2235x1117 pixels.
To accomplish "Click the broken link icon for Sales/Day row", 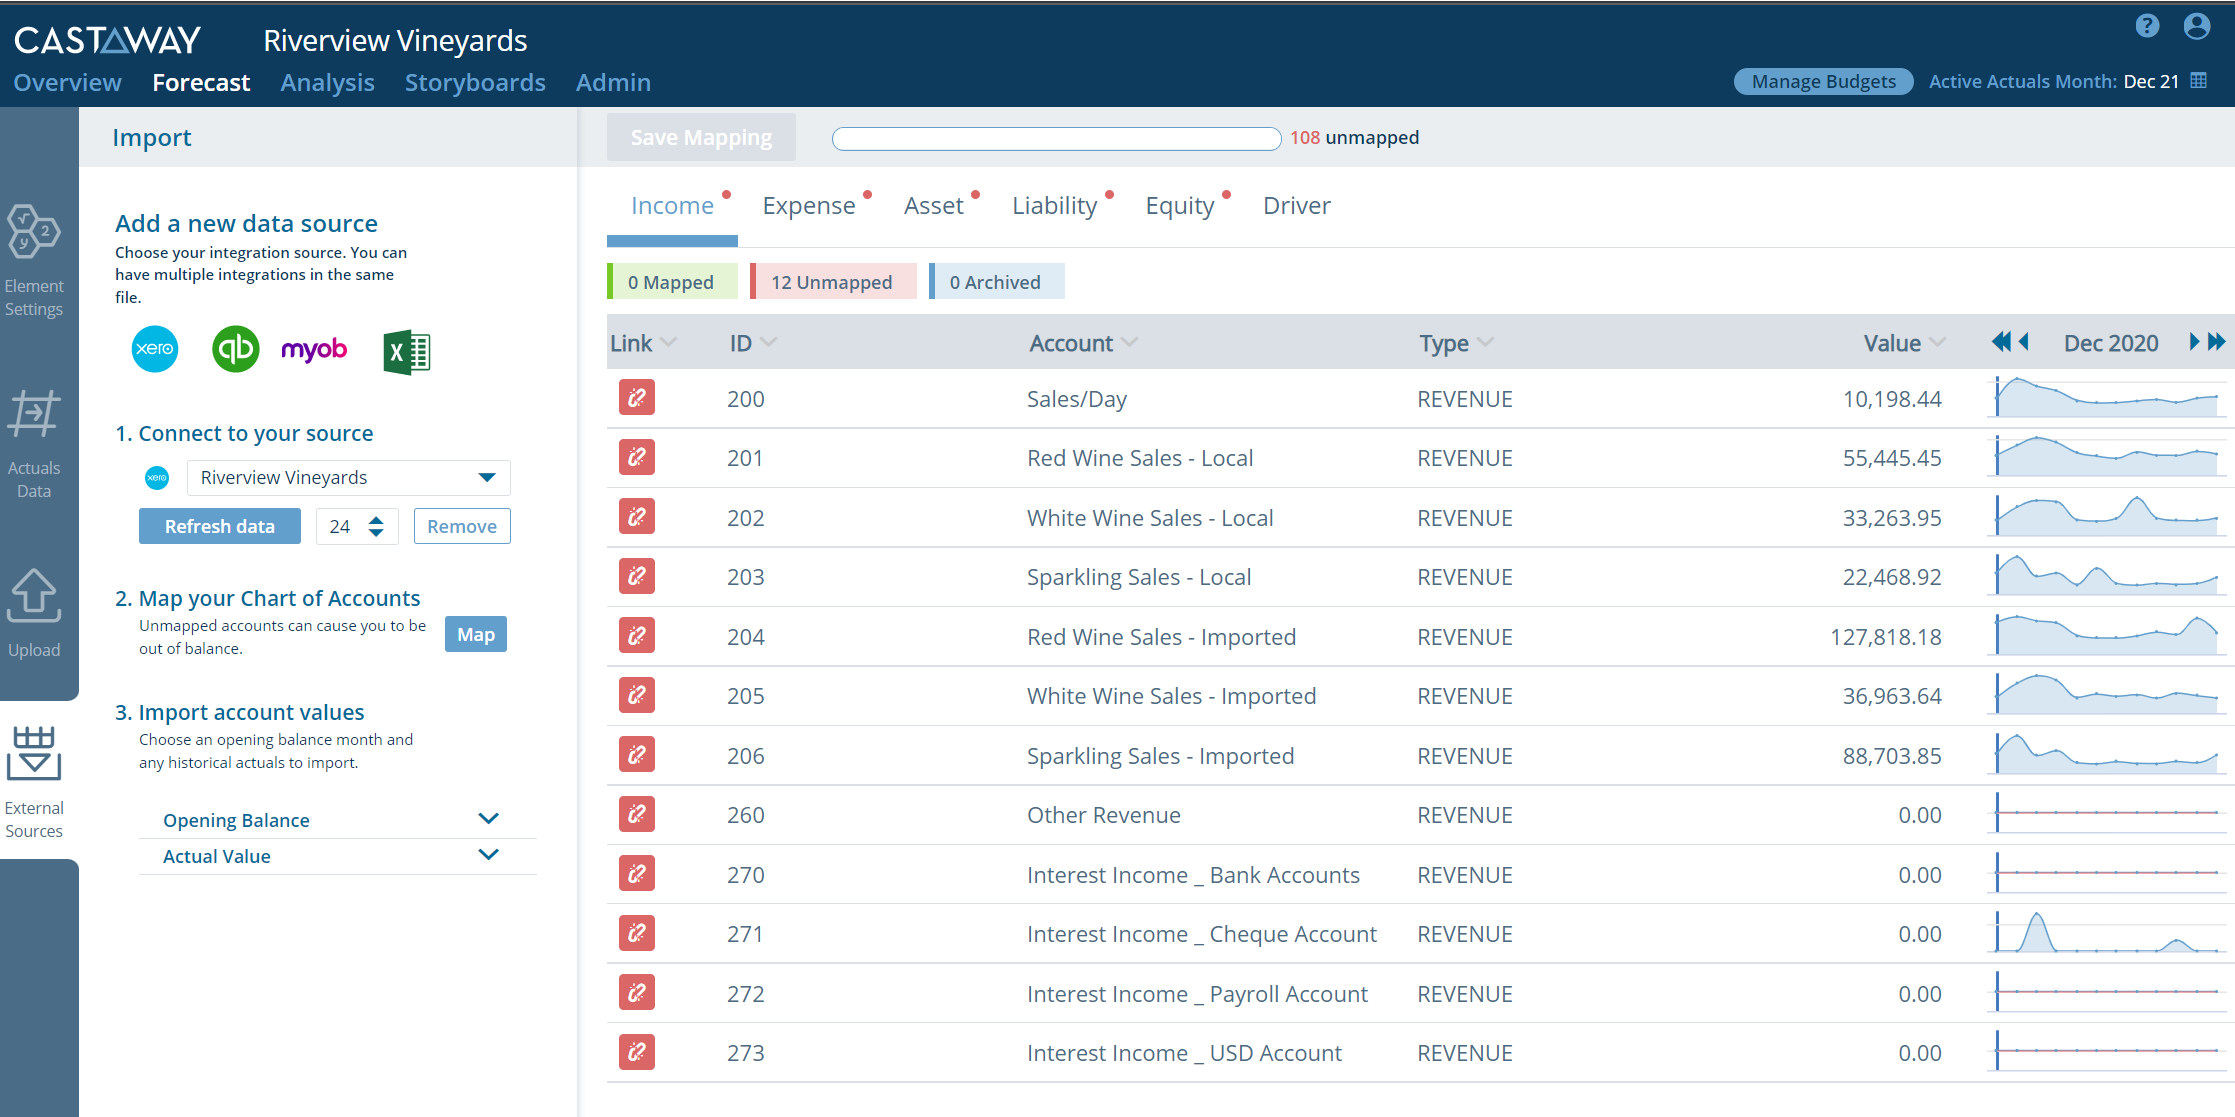I will point(636,397).
